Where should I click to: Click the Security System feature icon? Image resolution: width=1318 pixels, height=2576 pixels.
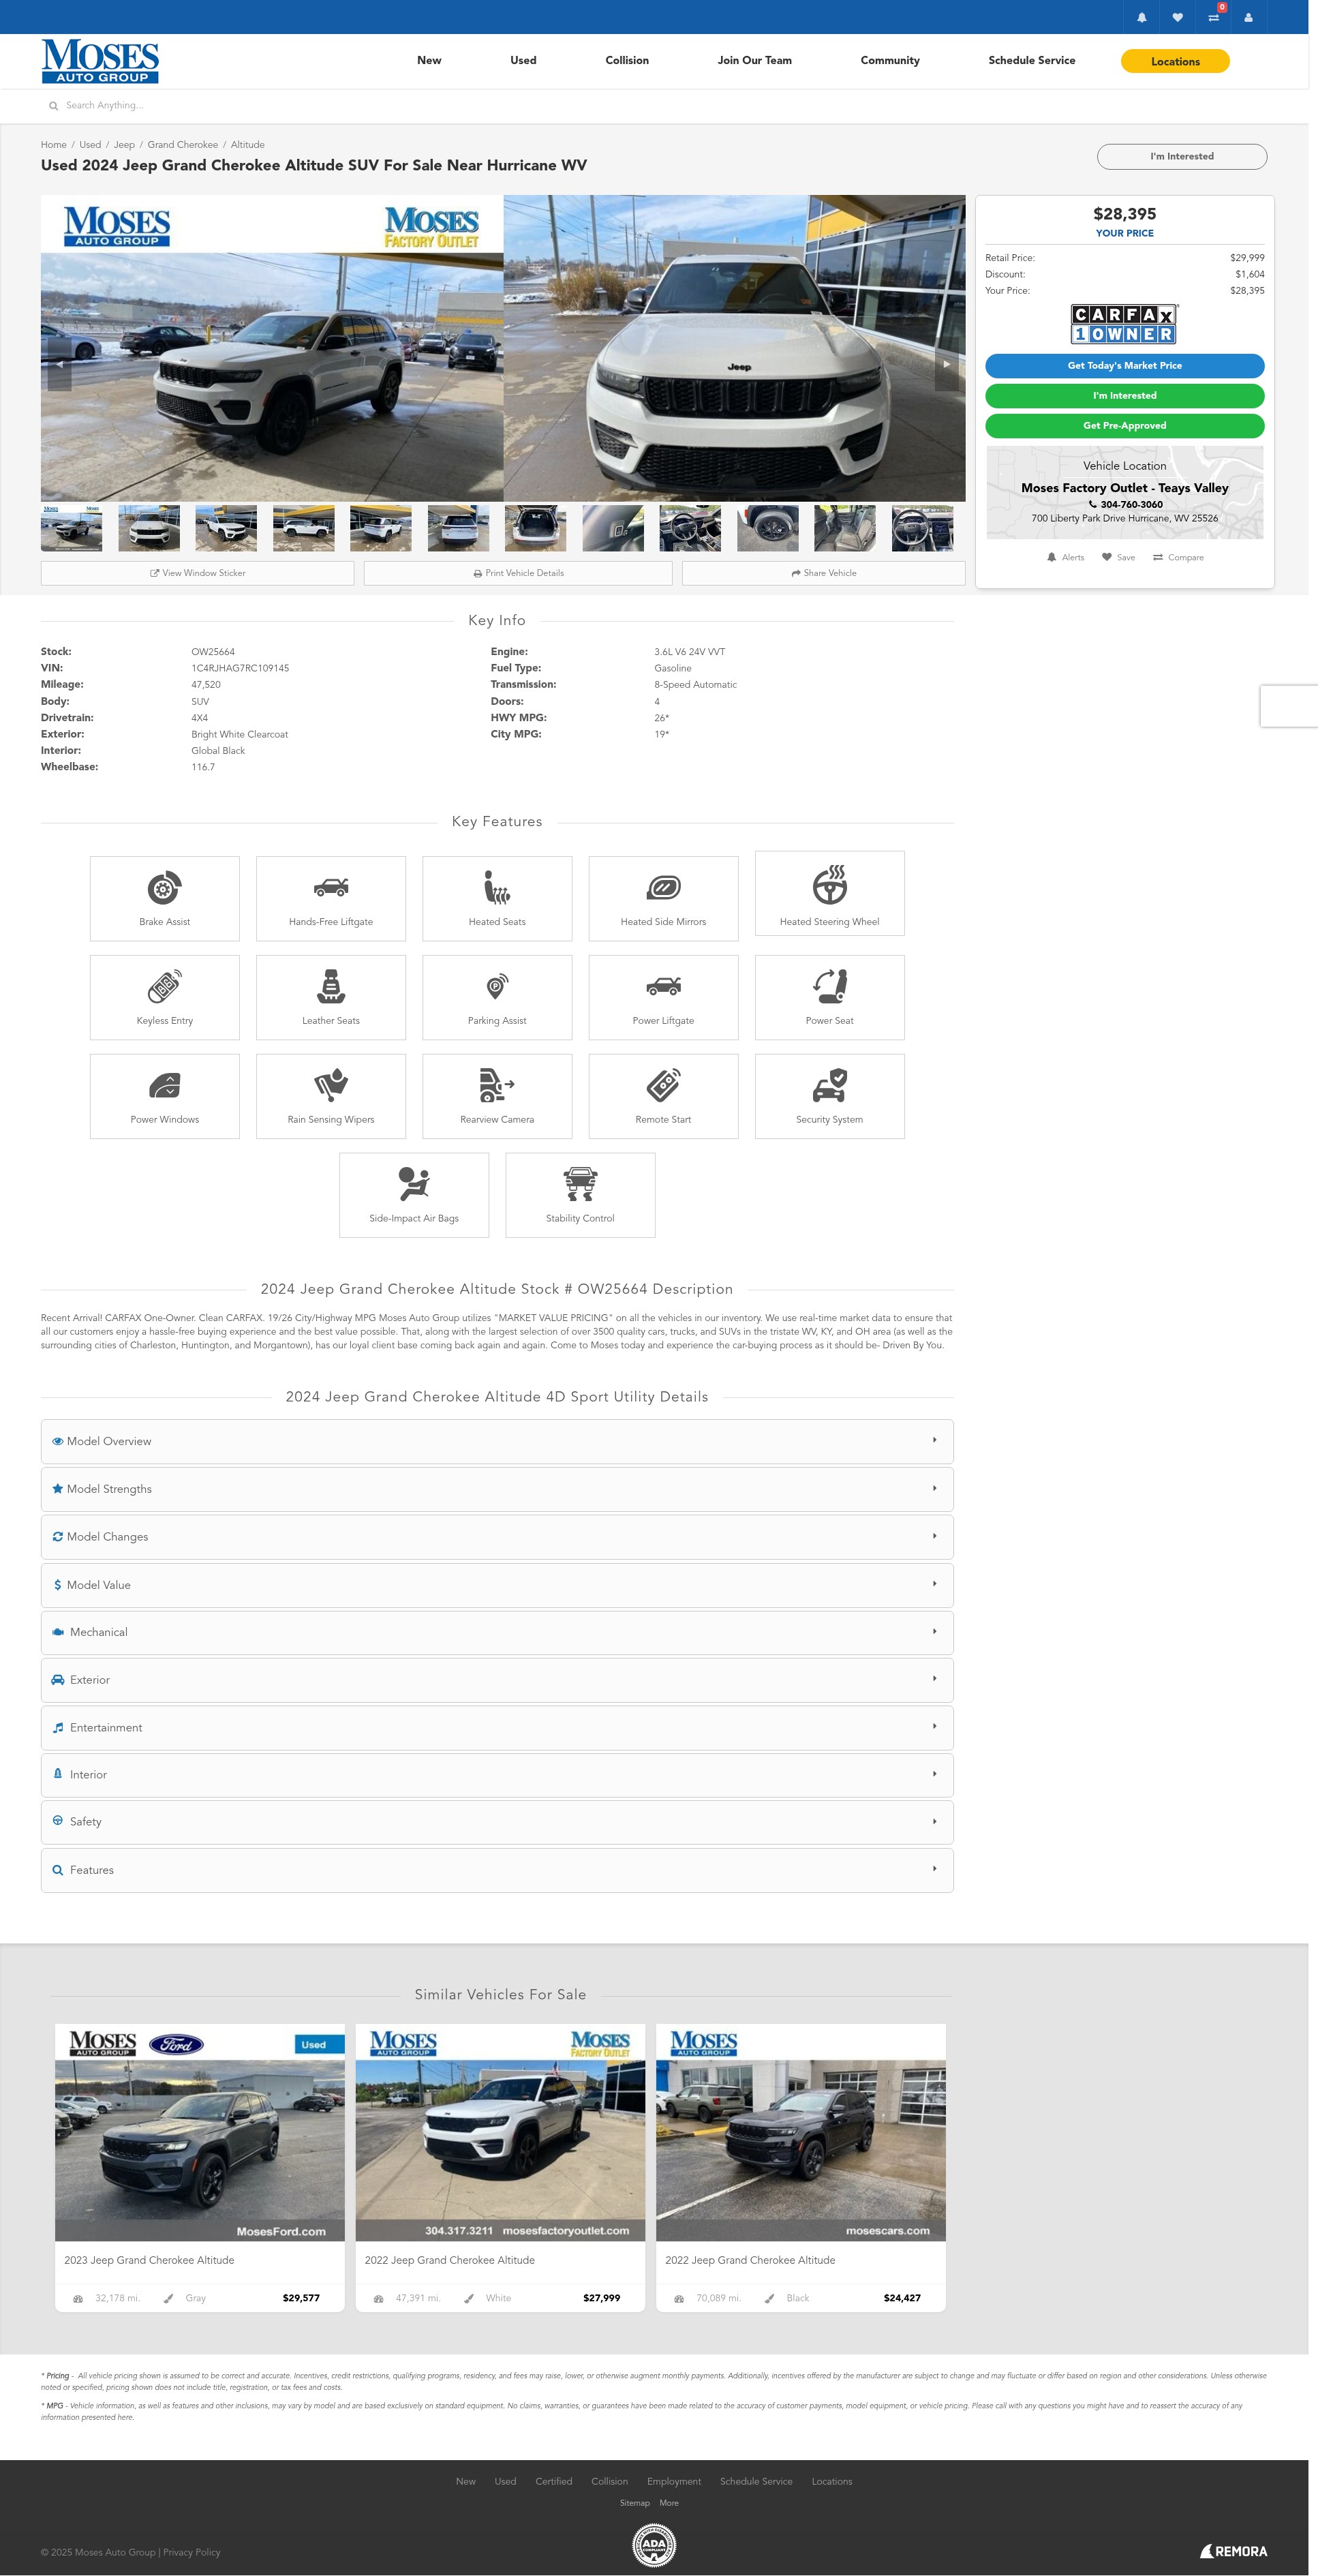click(829, 1085)
